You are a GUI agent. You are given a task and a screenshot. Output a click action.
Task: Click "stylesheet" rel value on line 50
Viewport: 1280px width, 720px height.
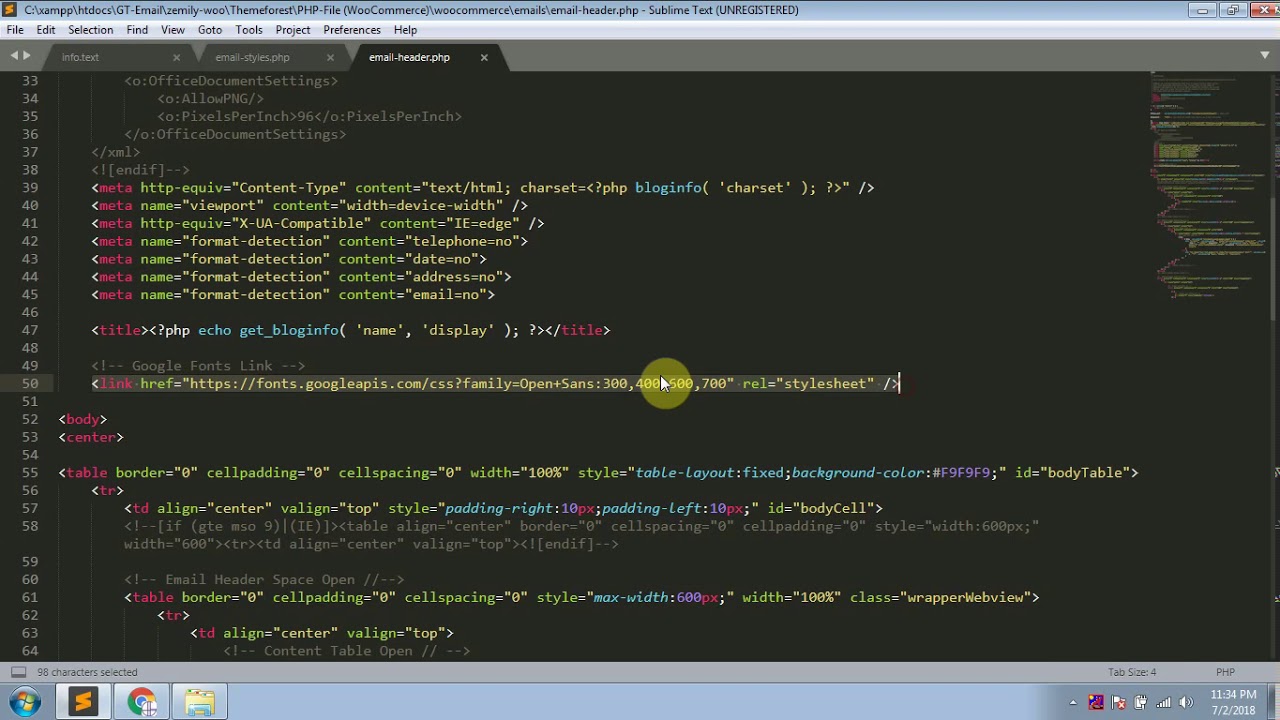click(825, 383)
